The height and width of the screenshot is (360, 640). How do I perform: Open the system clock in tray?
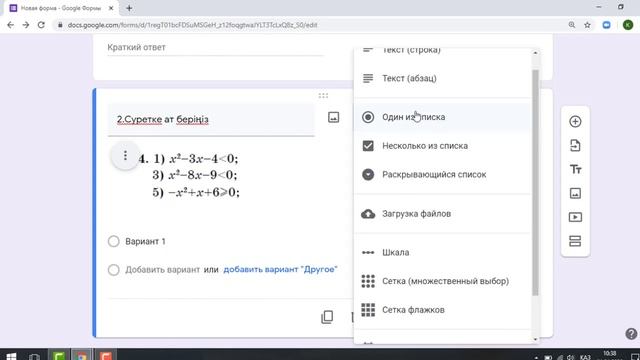pyautogui.click(x=610, y=355)
